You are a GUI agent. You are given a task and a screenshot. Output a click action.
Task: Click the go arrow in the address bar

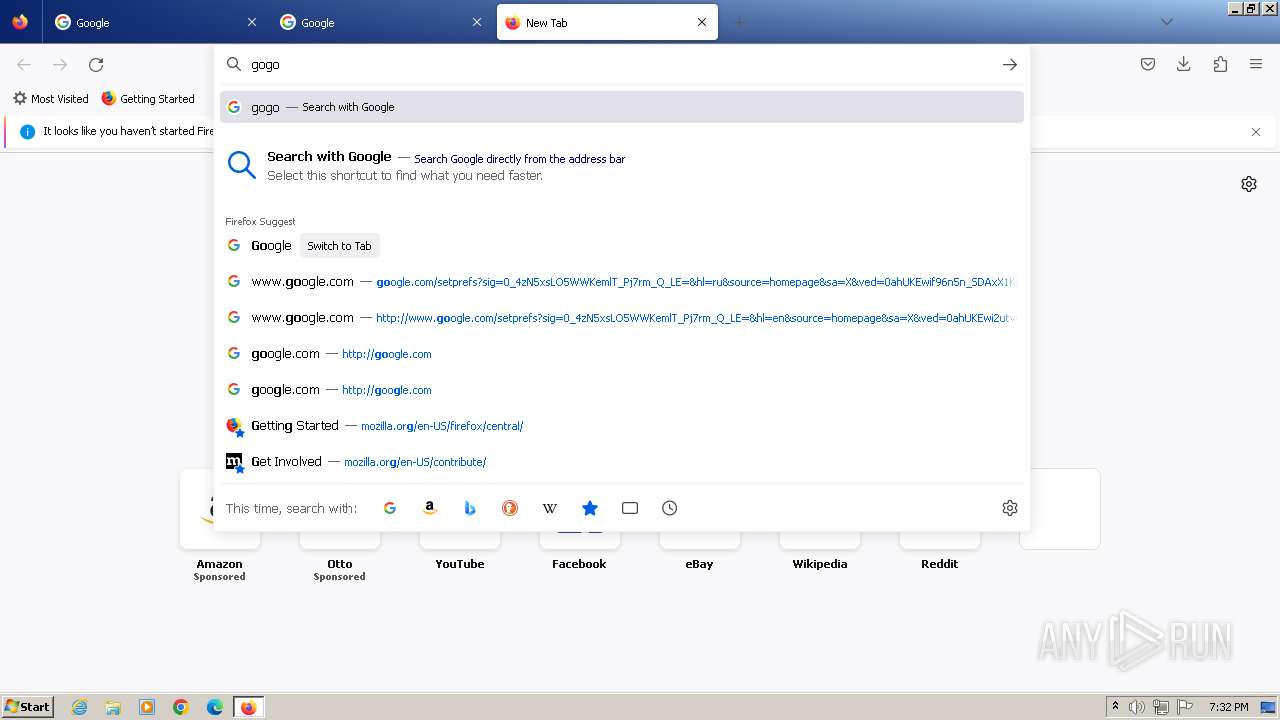[x=1010, y=65]
